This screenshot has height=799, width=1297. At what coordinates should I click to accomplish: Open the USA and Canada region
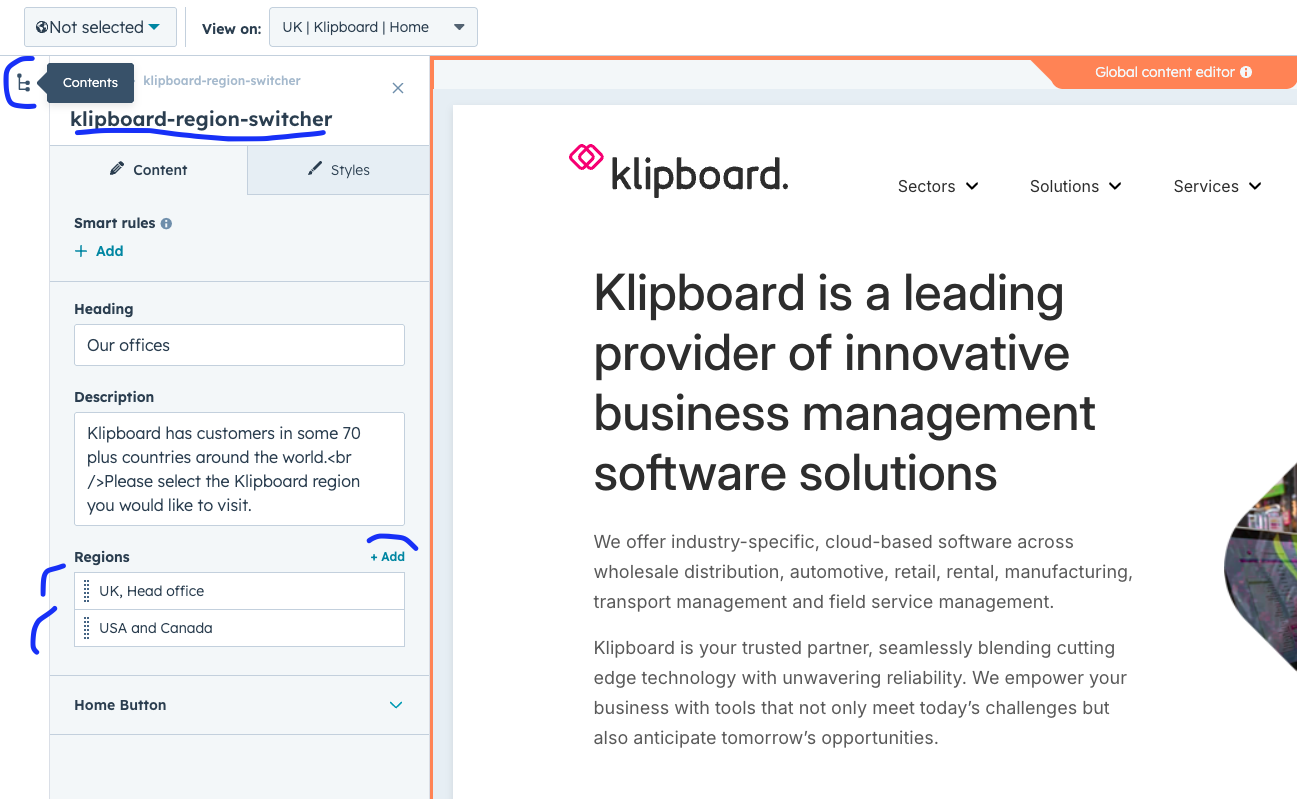pyautogui.click(x=240, y=628)
